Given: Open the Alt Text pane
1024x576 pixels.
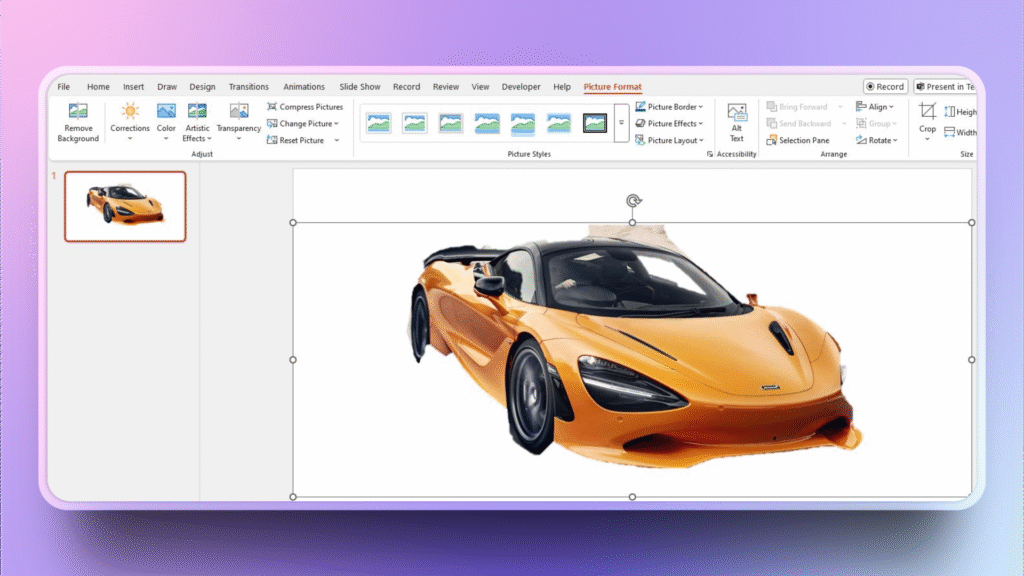Looking at the screenshot, I should (737, 113).
